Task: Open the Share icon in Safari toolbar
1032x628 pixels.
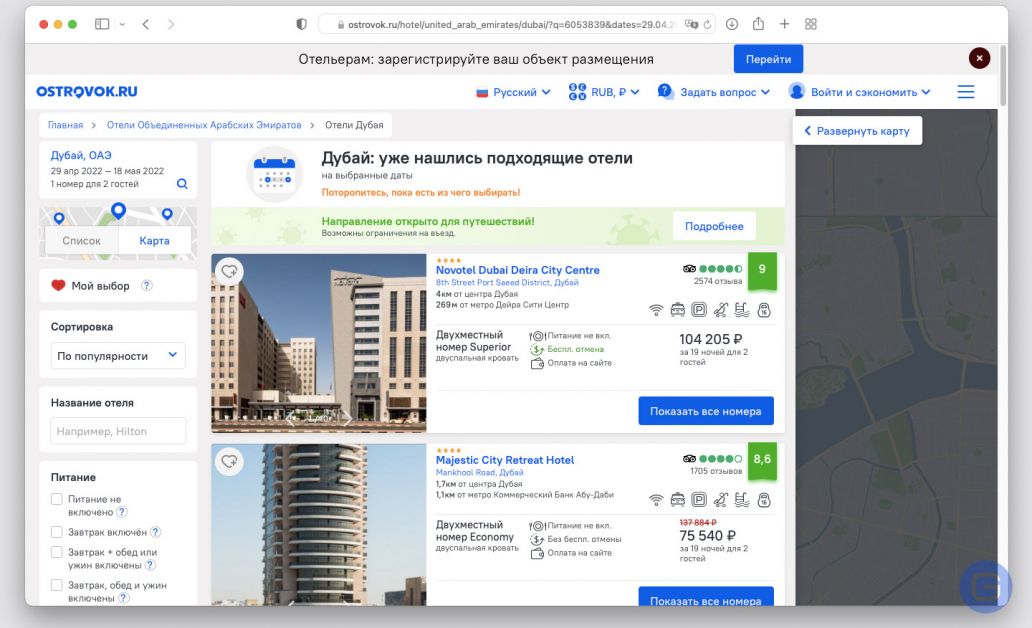Action: click(758, 24)
